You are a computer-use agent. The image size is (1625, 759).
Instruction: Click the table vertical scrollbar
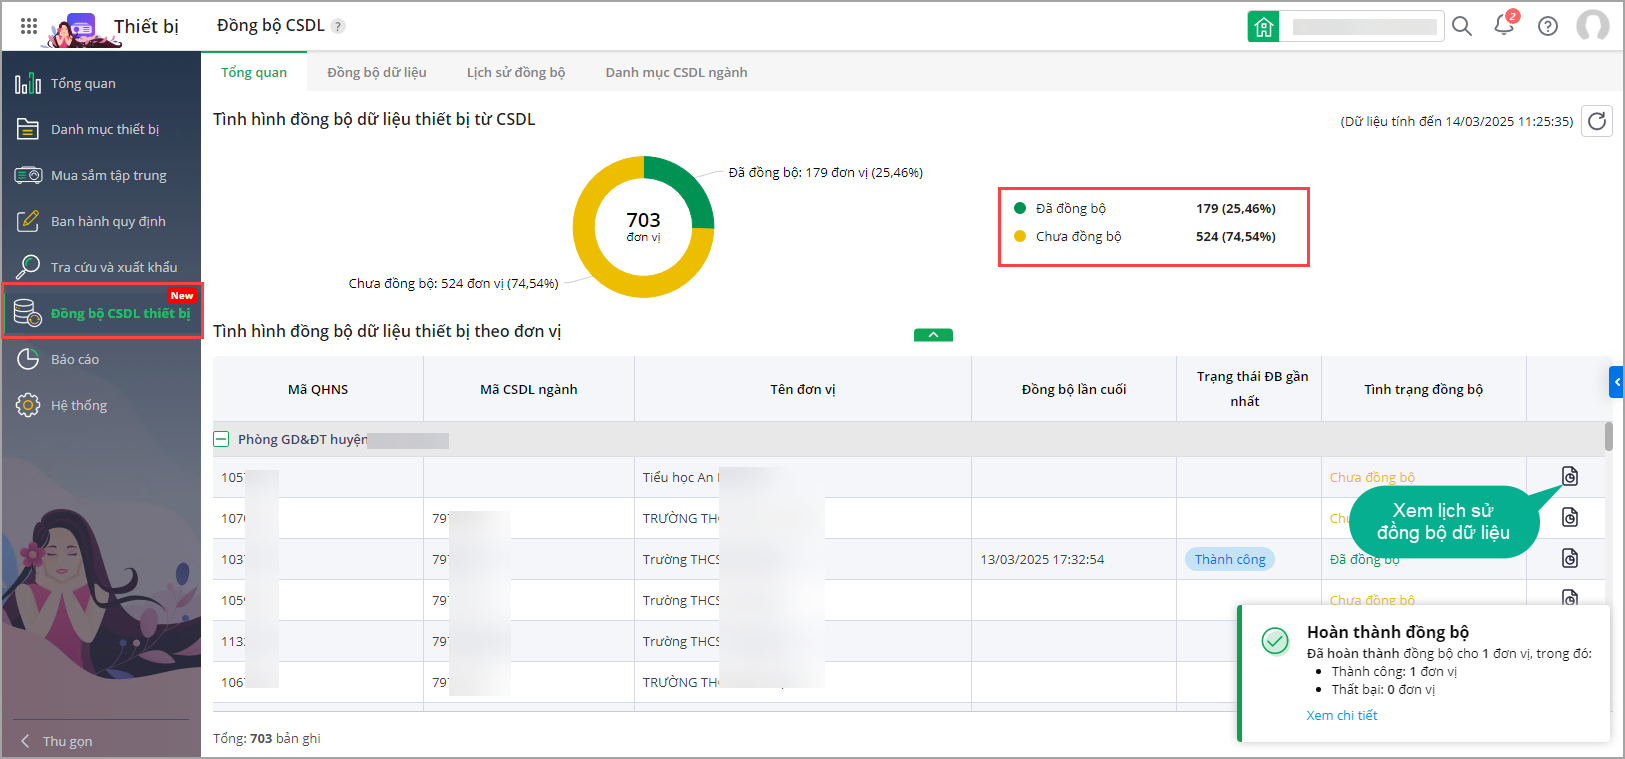[x=1608, y=437]
